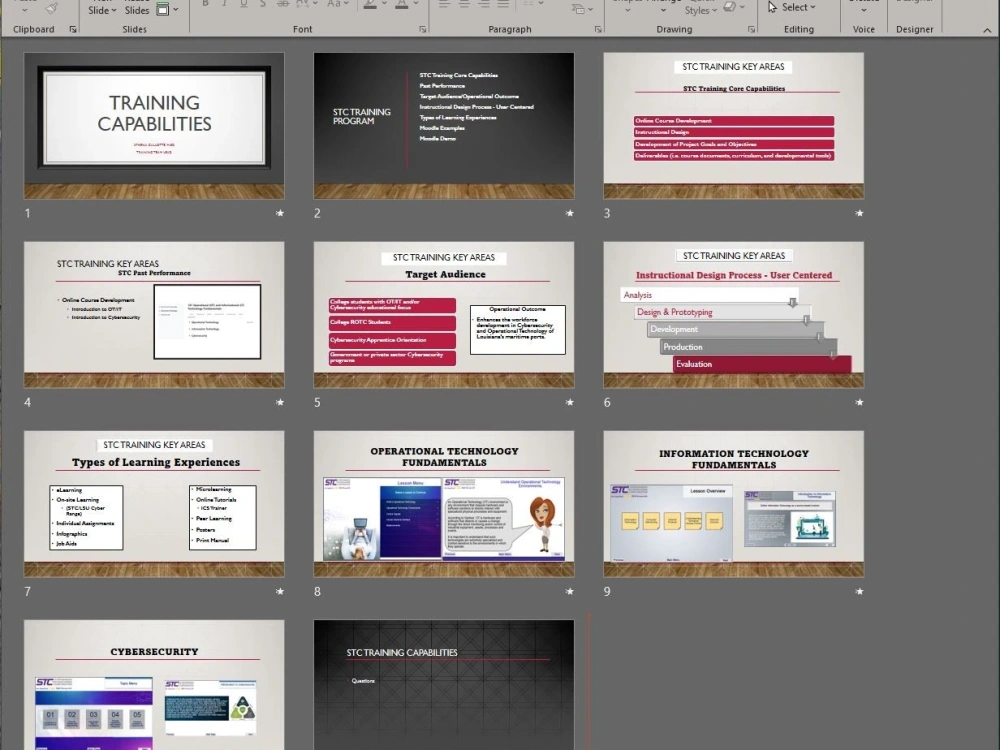The image size is (1000, 750).
Task: Click the Voice group label
Action: [x=864, y=29]
